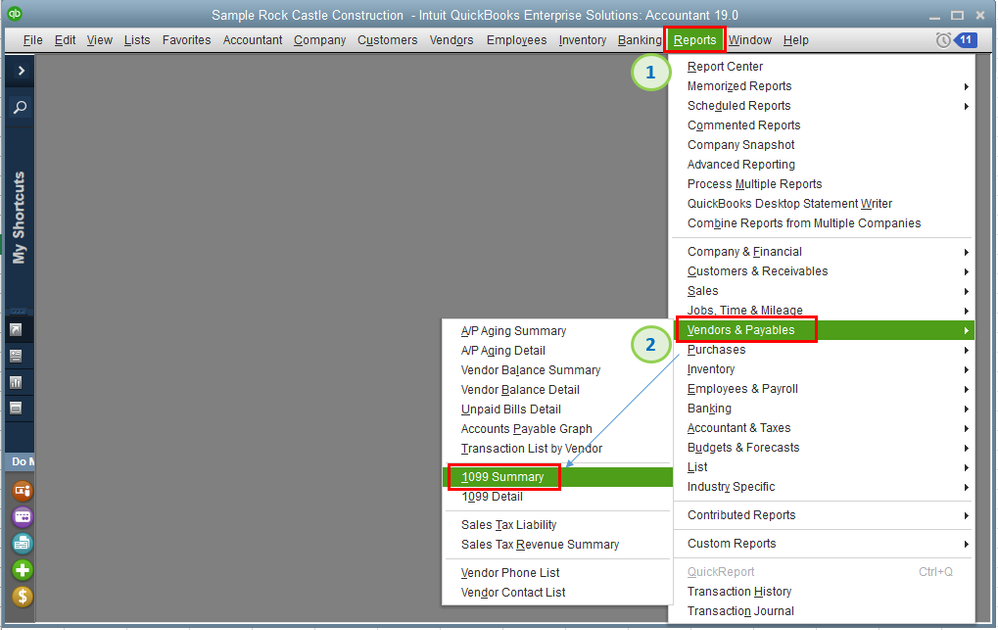
Task: Expand Company & Financial submenu
Action: pyautogui.click(x=822, y=252)
